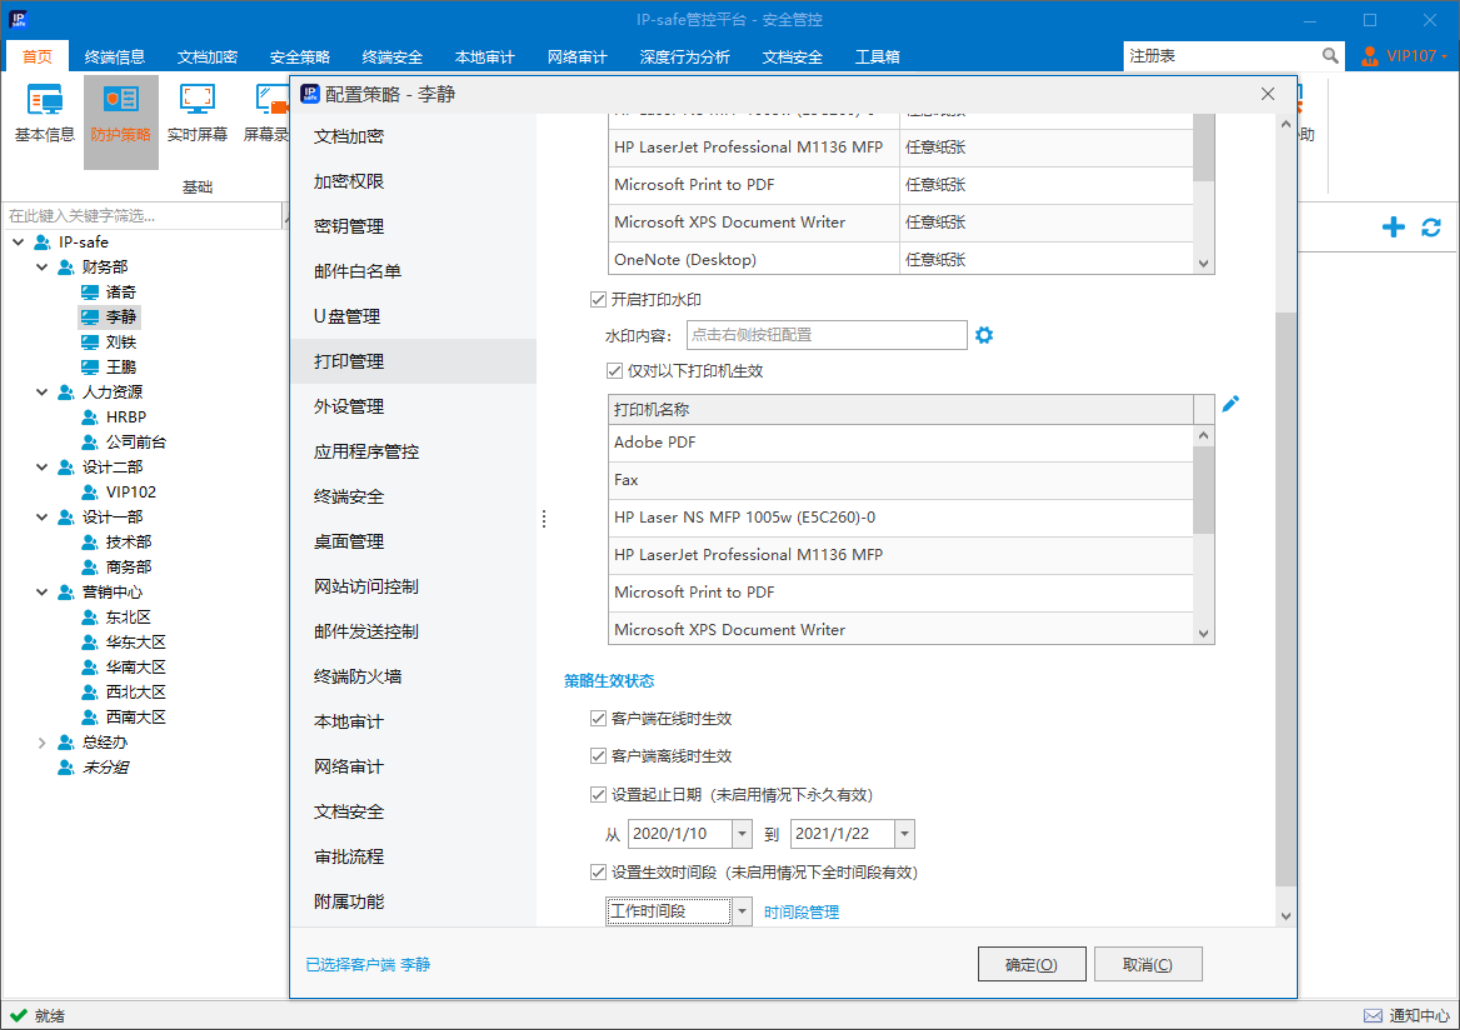
Task: Collapse the 财务部 tree node
Action: (42, 267)
